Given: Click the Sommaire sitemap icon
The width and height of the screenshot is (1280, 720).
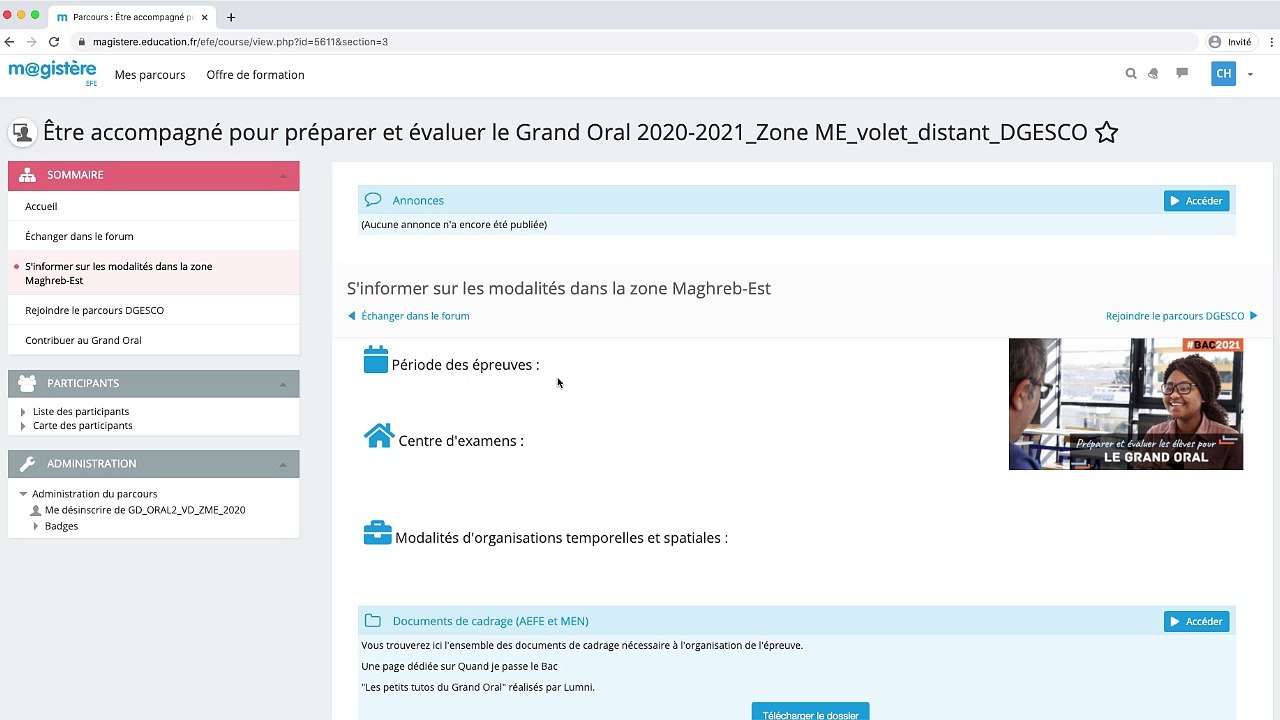Looking at the screenshot, I should pyautogui.click(x=27, y=175).
